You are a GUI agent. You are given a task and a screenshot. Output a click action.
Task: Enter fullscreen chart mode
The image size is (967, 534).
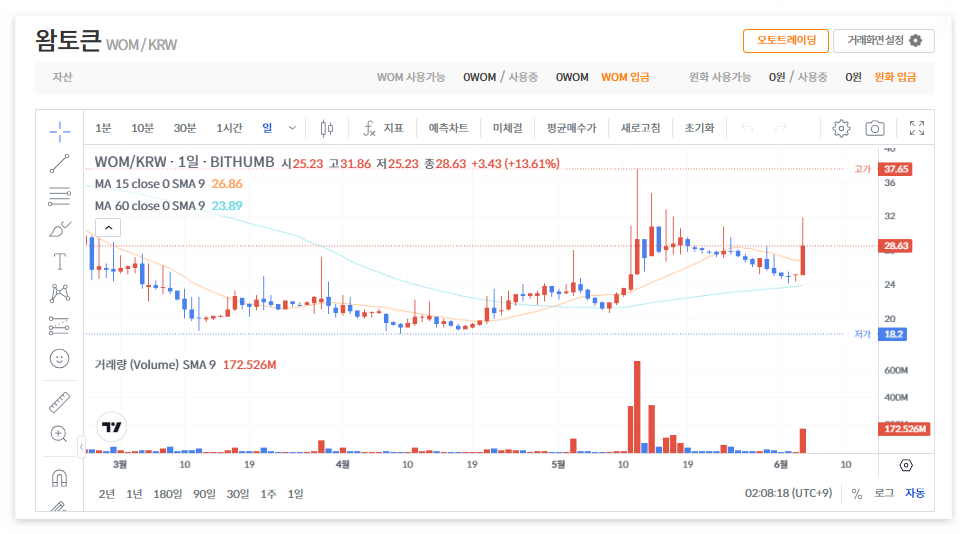coord(917,128)
